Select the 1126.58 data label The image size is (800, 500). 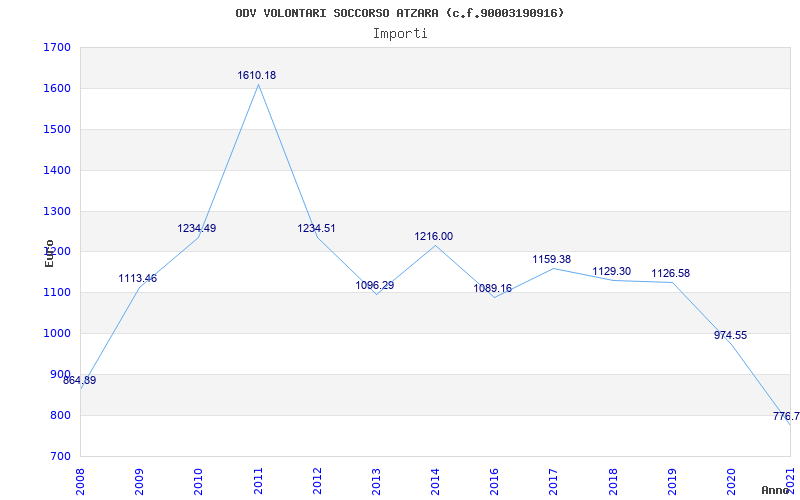point(670,273)
